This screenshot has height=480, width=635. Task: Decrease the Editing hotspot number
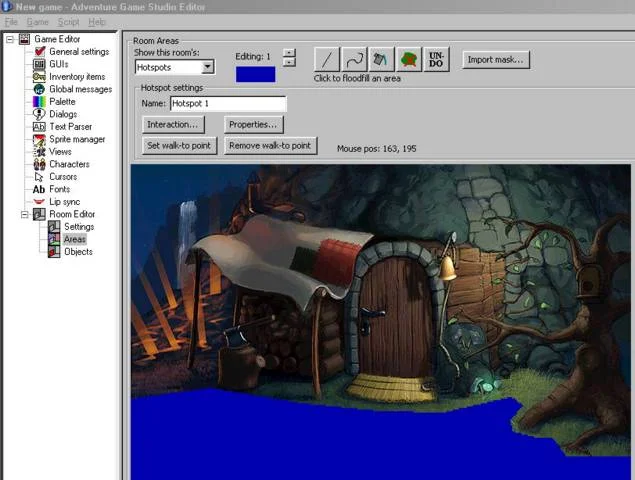click(289, 62)
